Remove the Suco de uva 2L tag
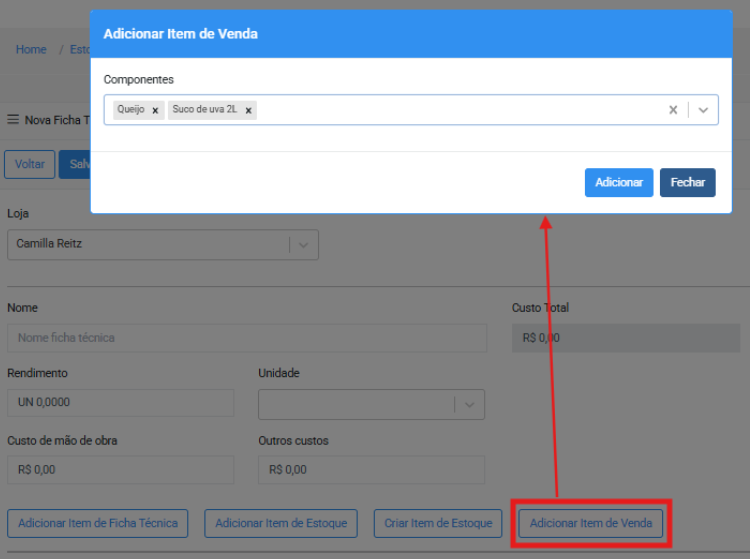The image size is (751, 559). 248,111
